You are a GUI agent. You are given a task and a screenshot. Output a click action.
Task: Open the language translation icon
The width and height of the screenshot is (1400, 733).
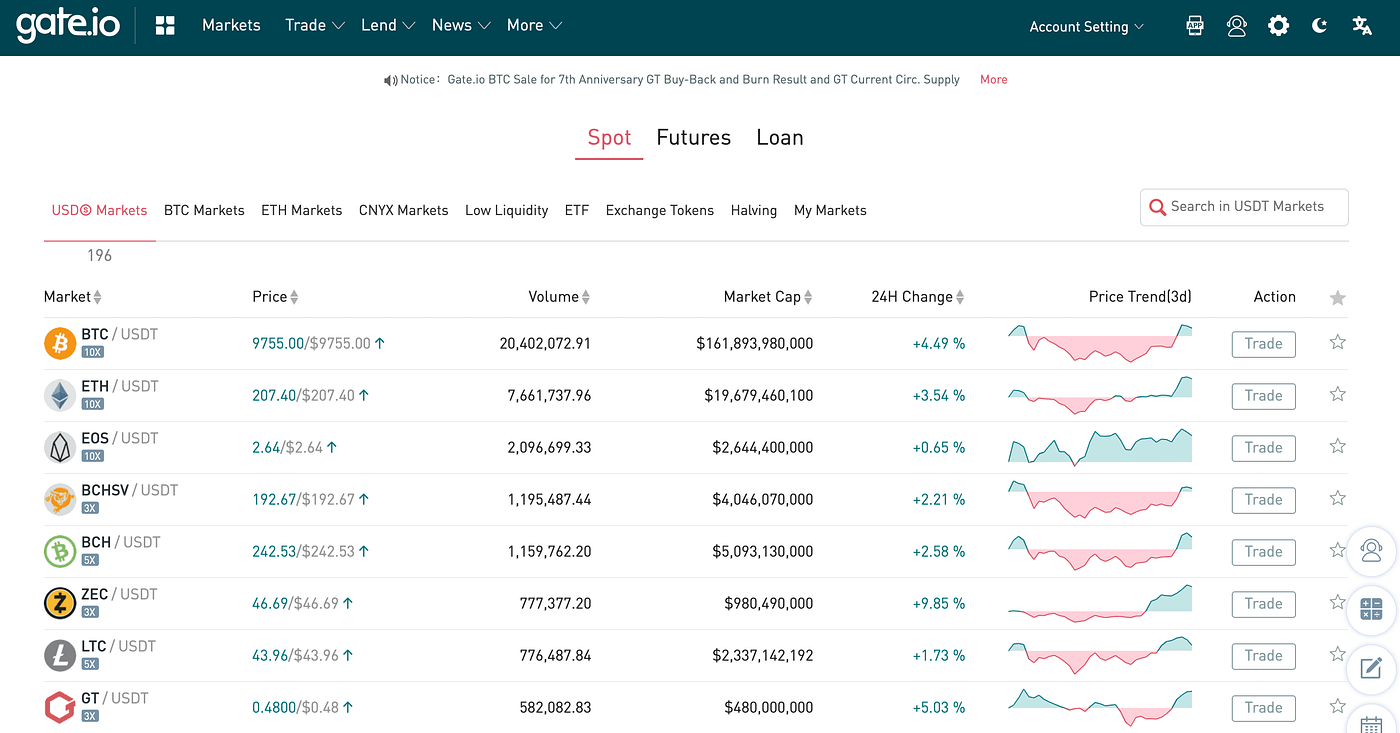(1361, 26)
